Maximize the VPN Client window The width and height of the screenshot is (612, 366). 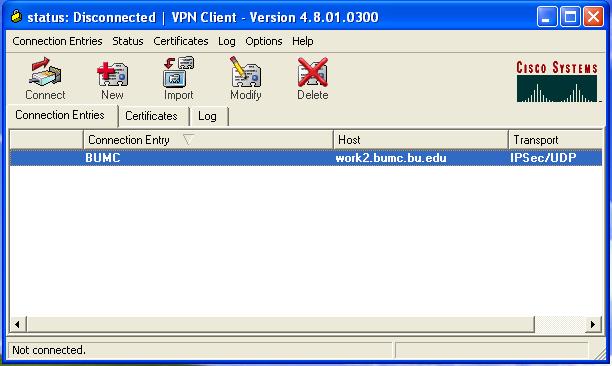click(x=570, y=17)
